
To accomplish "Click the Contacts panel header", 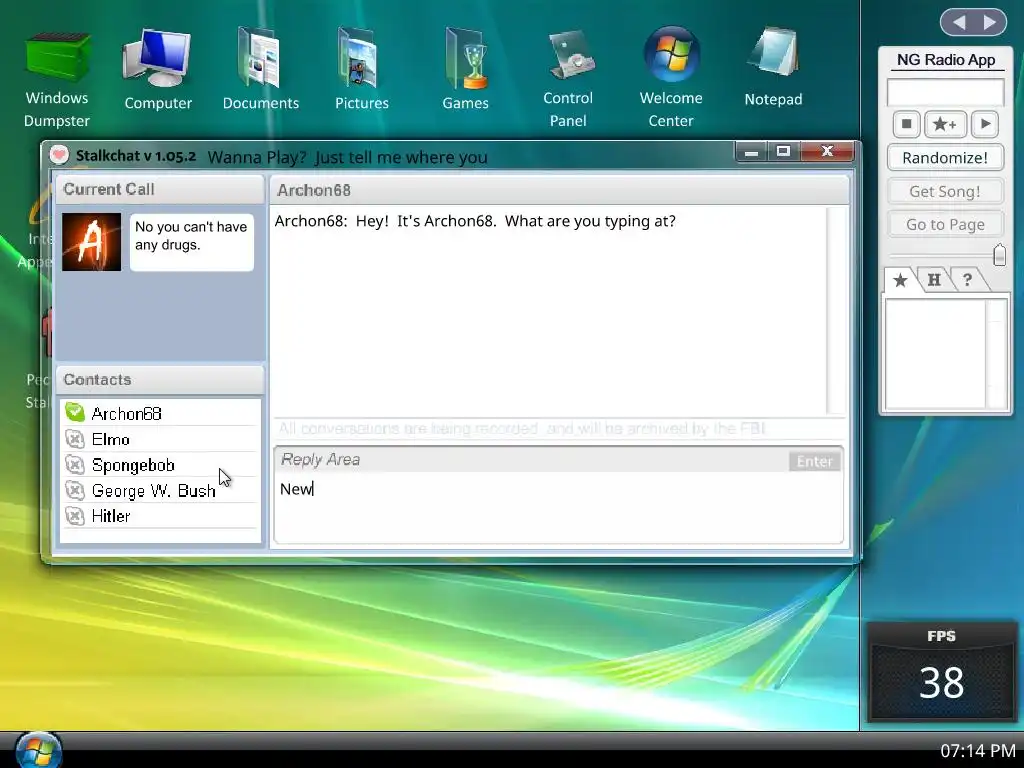I will 160,379.
